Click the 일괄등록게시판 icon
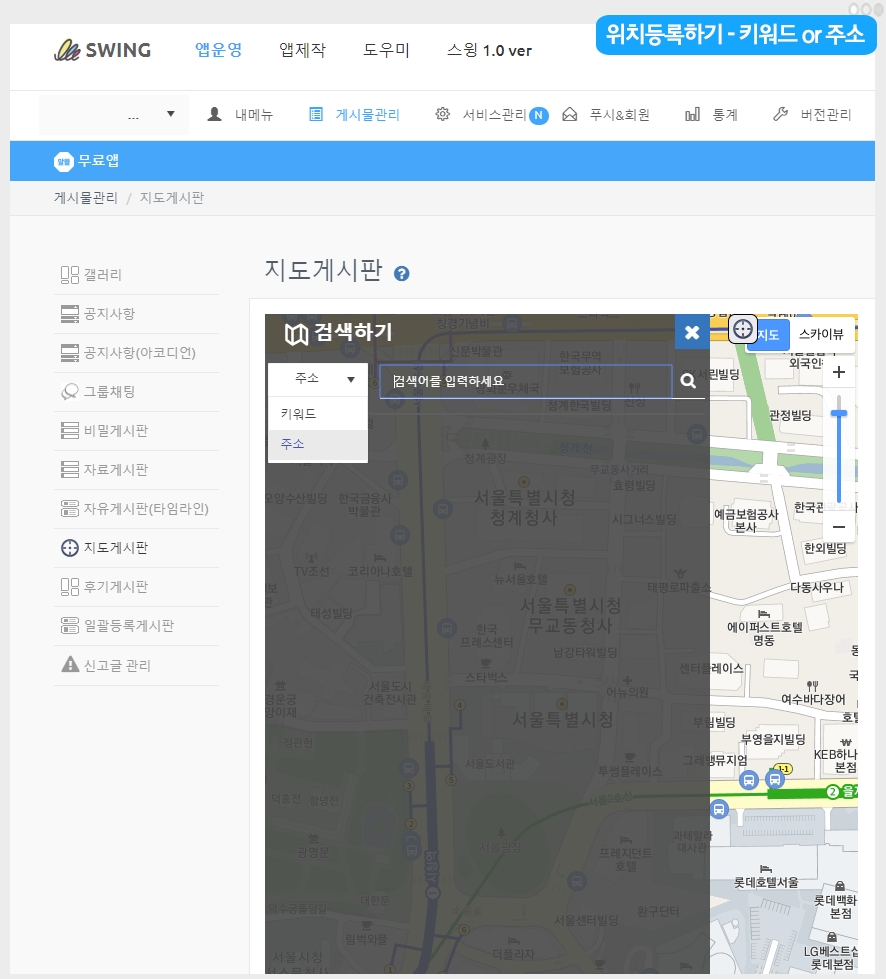 coord(69,626)
